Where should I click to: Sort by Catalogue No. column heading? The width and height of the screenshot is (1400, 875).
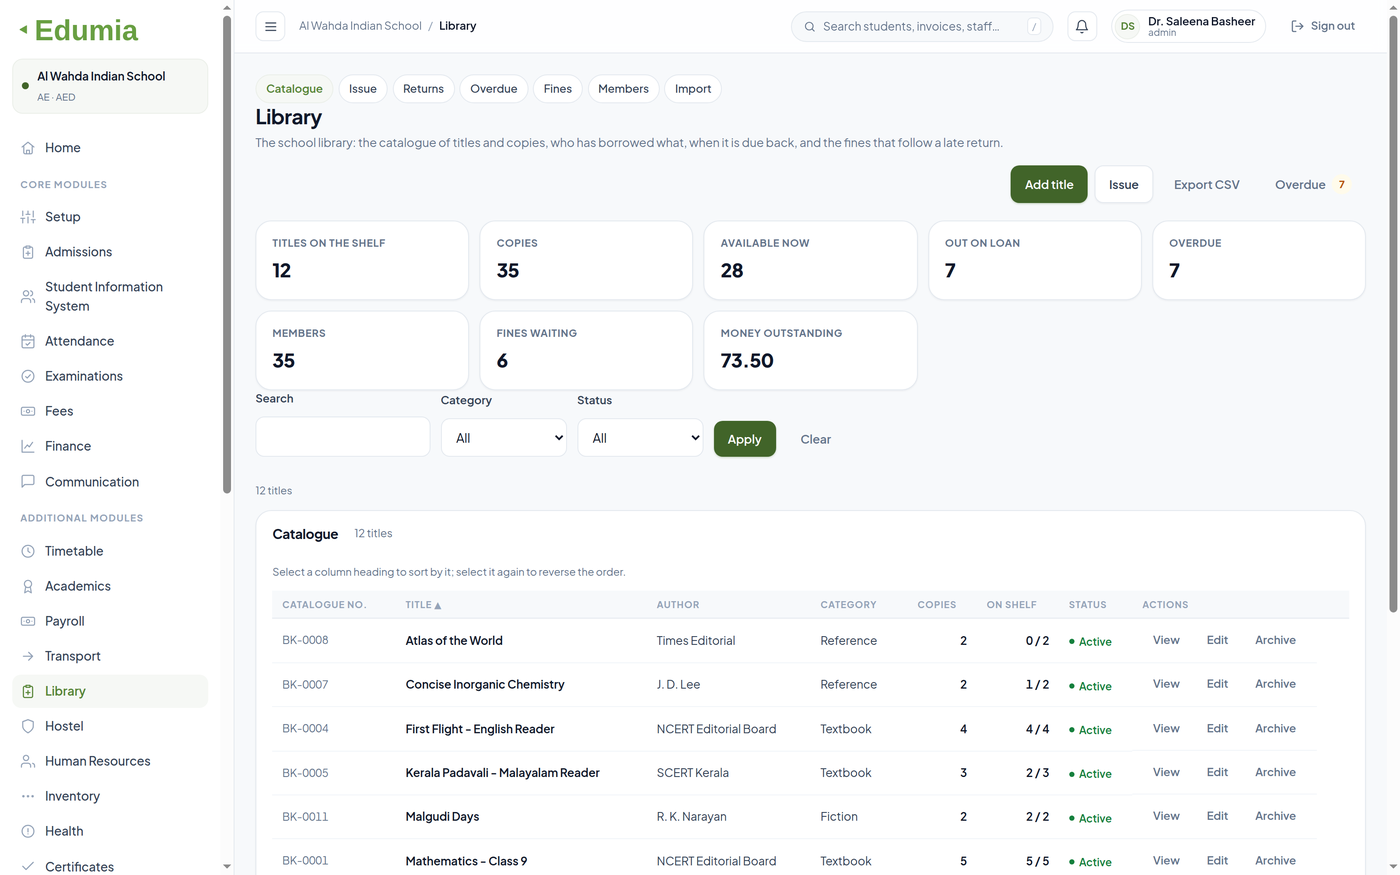(x=324, y=605)
